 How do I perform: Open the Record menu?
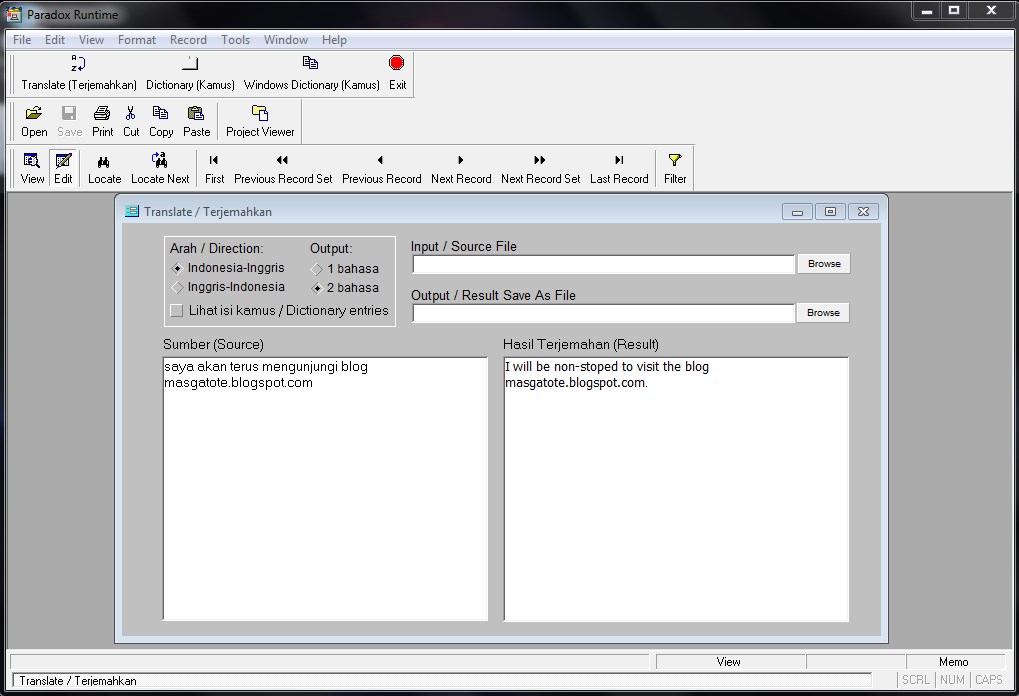coord(188,40)
